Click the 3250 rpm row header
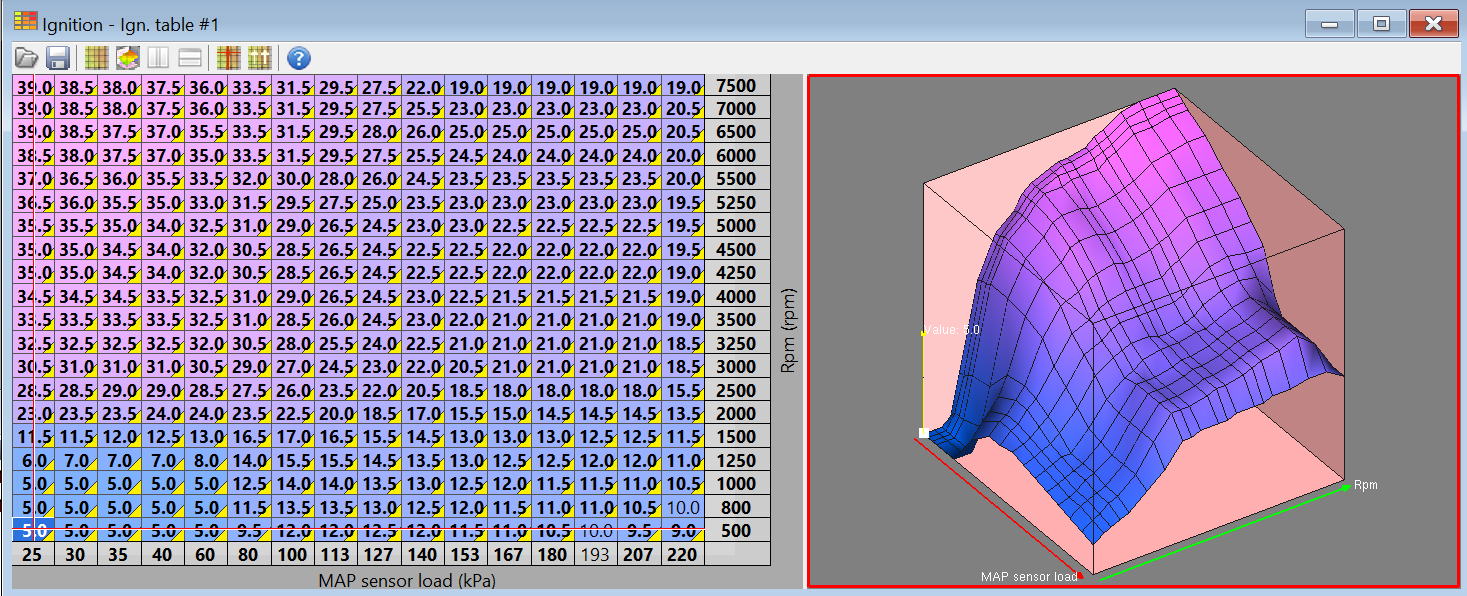Image resolution: width=1467 pixels, height=596 pixels. pos(737,342)
